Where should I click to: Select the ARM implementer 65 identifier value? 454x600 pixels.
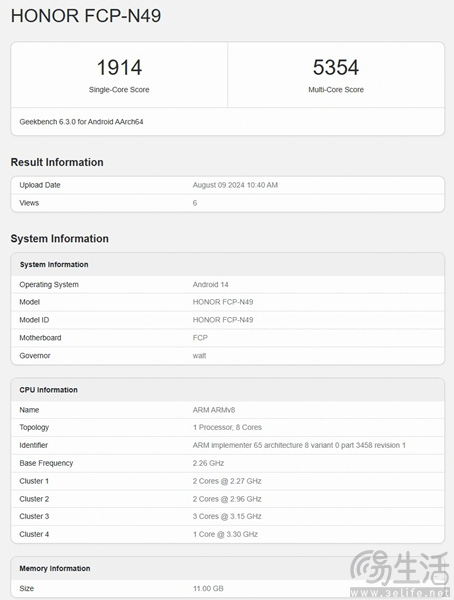tap(299, 445)
